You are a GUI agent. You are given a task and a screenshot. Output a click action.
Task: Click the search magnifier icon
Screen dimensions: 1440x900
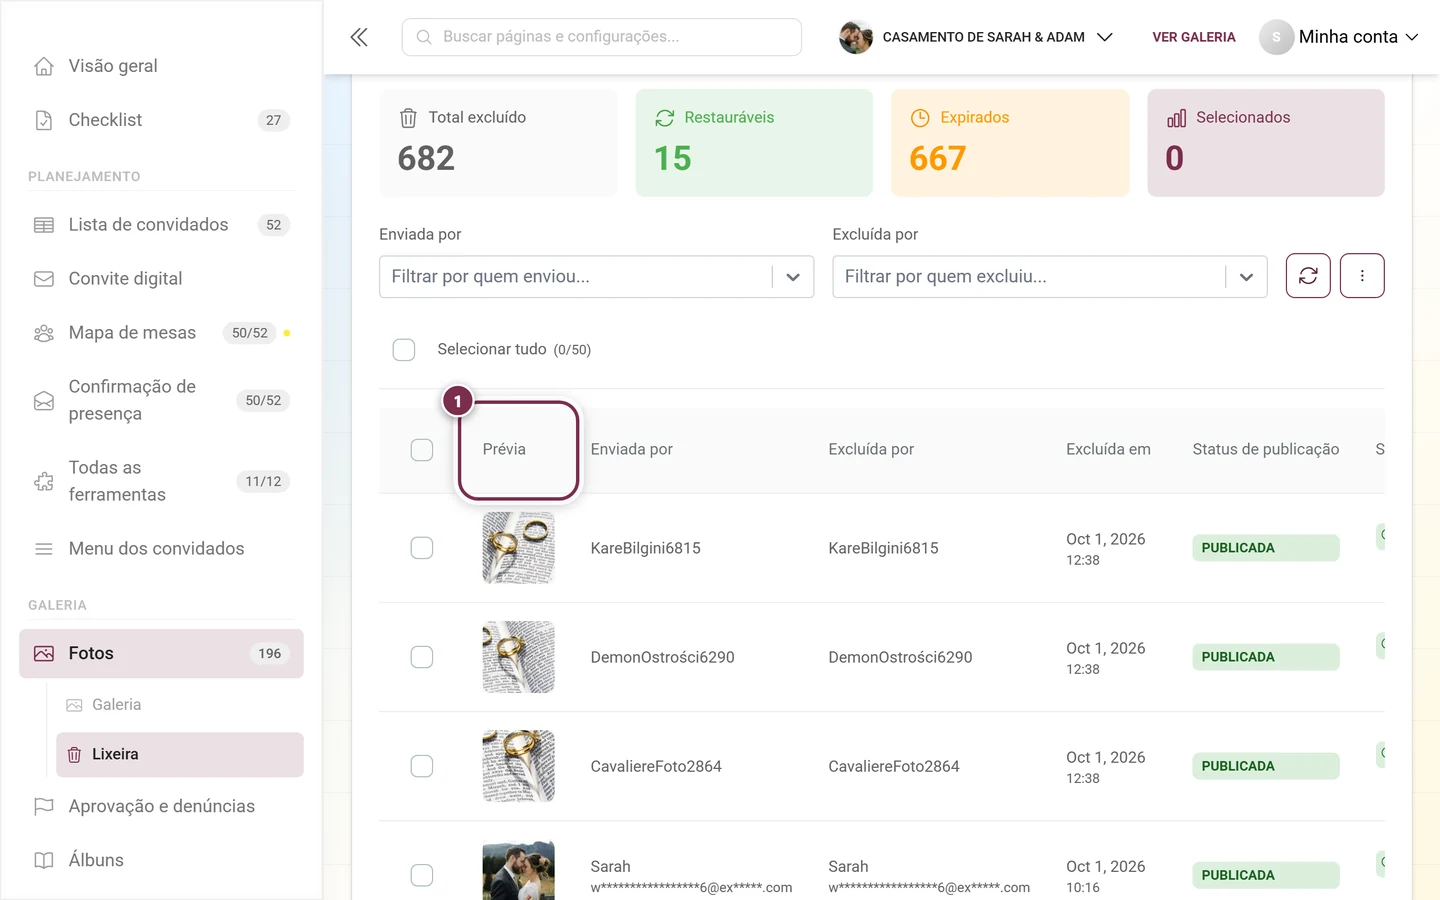pos(424,37)
